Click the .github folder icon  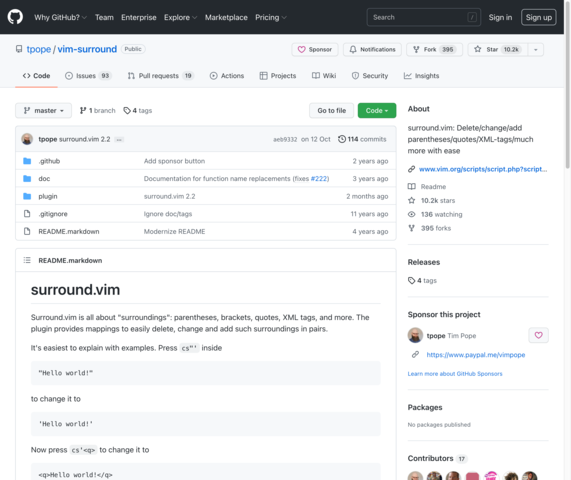[27, 161]
